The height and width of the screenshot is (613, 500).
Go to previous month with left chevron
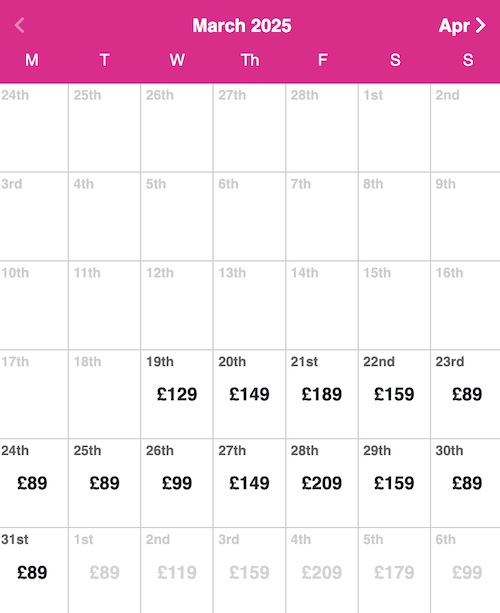(20, 26)
